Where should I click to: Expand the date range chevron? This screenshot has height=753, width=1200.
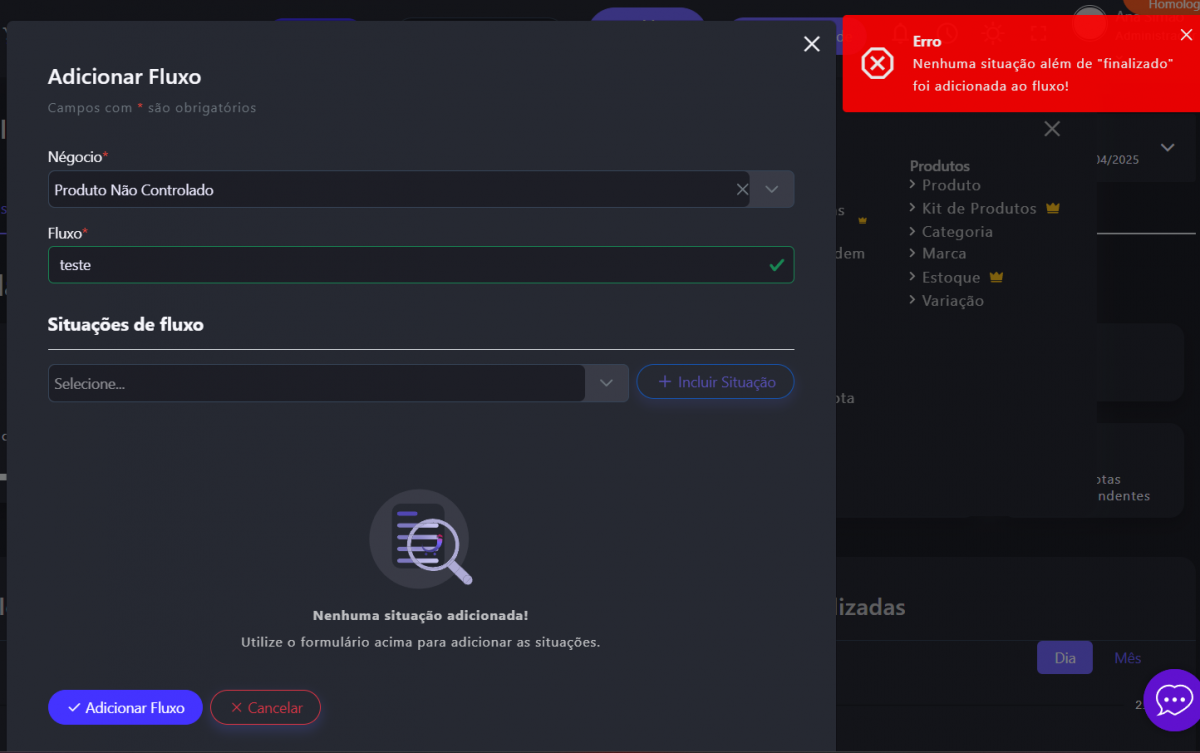(1167, 148)
